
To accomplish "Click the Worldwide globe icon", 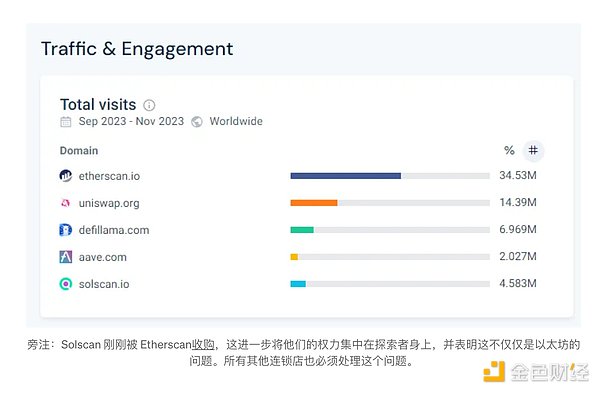I will [x=197, y=122].
